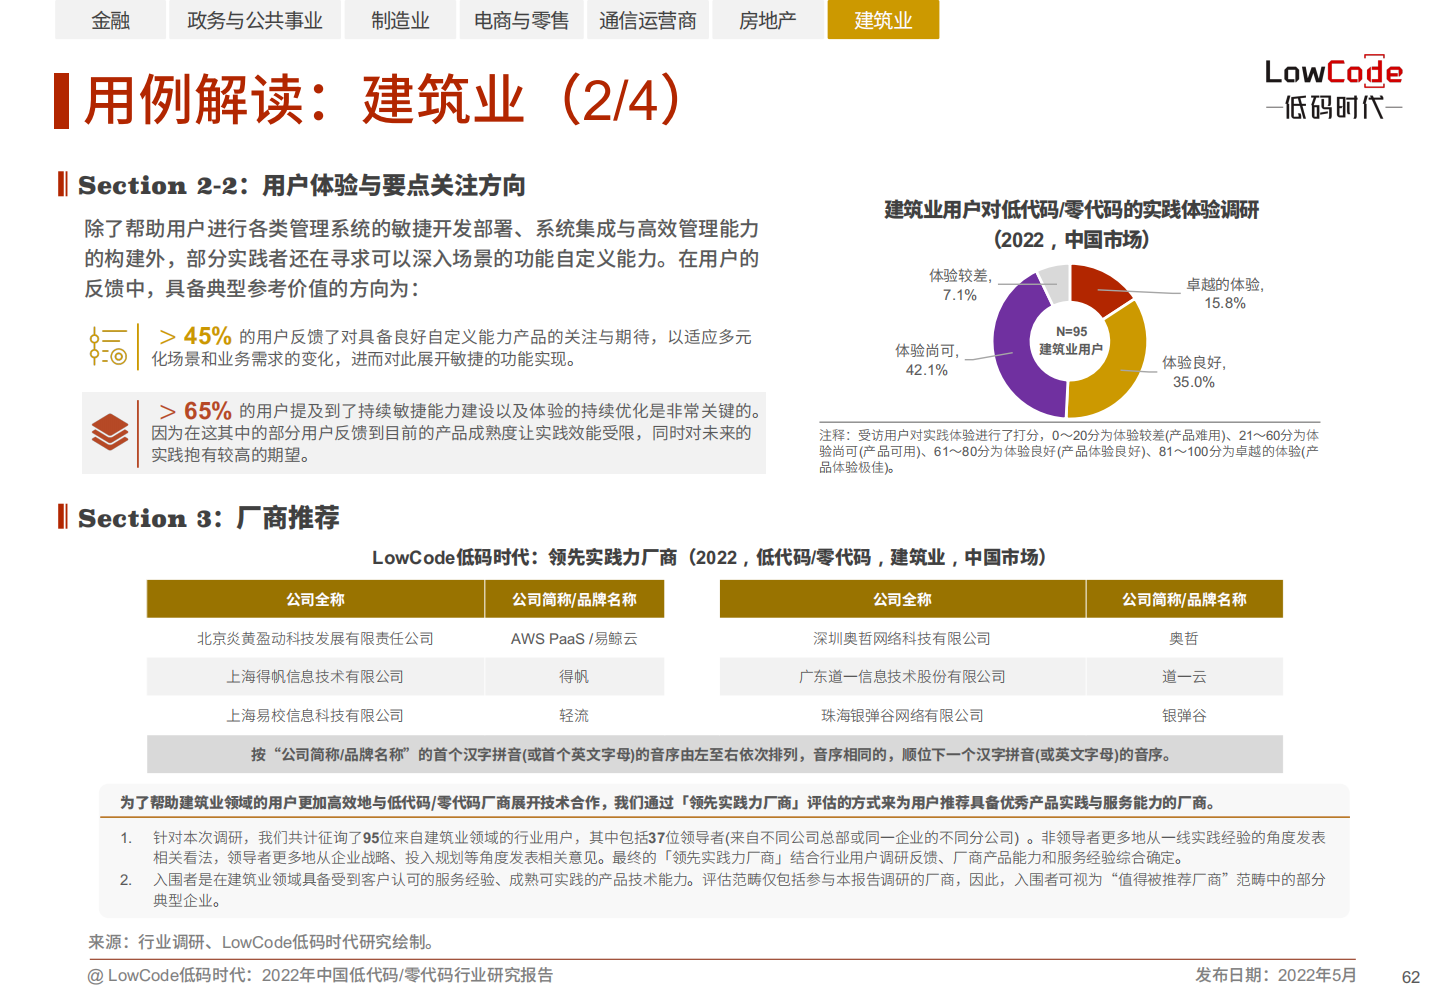Screen dimensions: 1444x1000
Task: Click the 体验尚可, 42.1% label
Action: (x=927, y=360)
